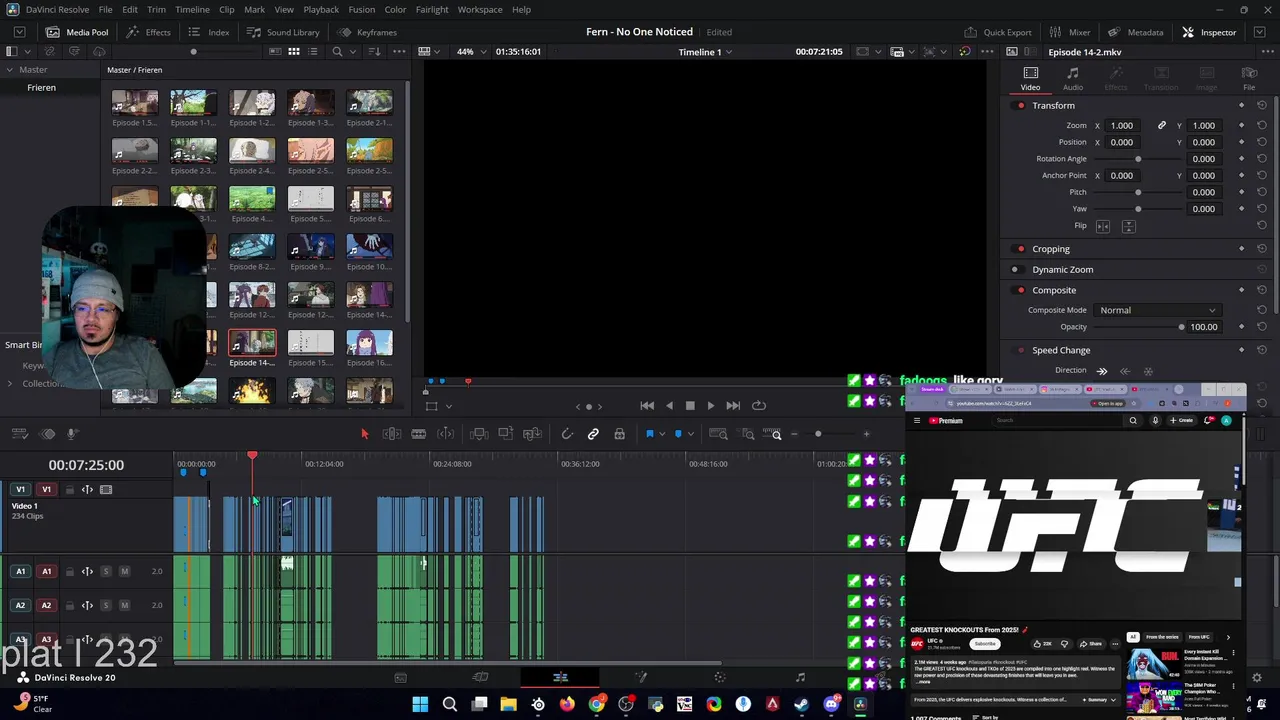Stop playback in the viewer
This screenshot has width=1280, height=720.
(x=690, y=406)
